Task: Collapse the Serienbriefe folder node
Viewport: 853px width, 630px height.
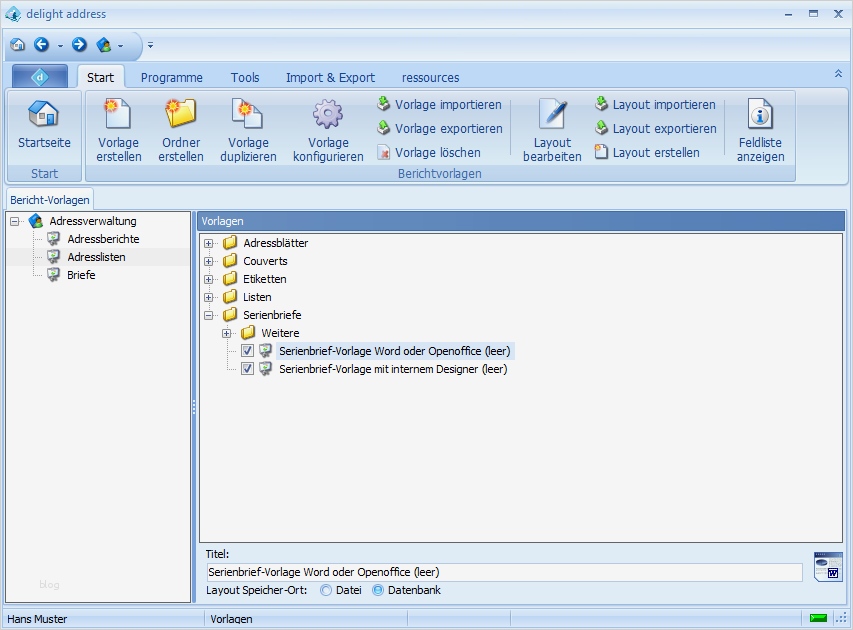Action: click(209, 315)
